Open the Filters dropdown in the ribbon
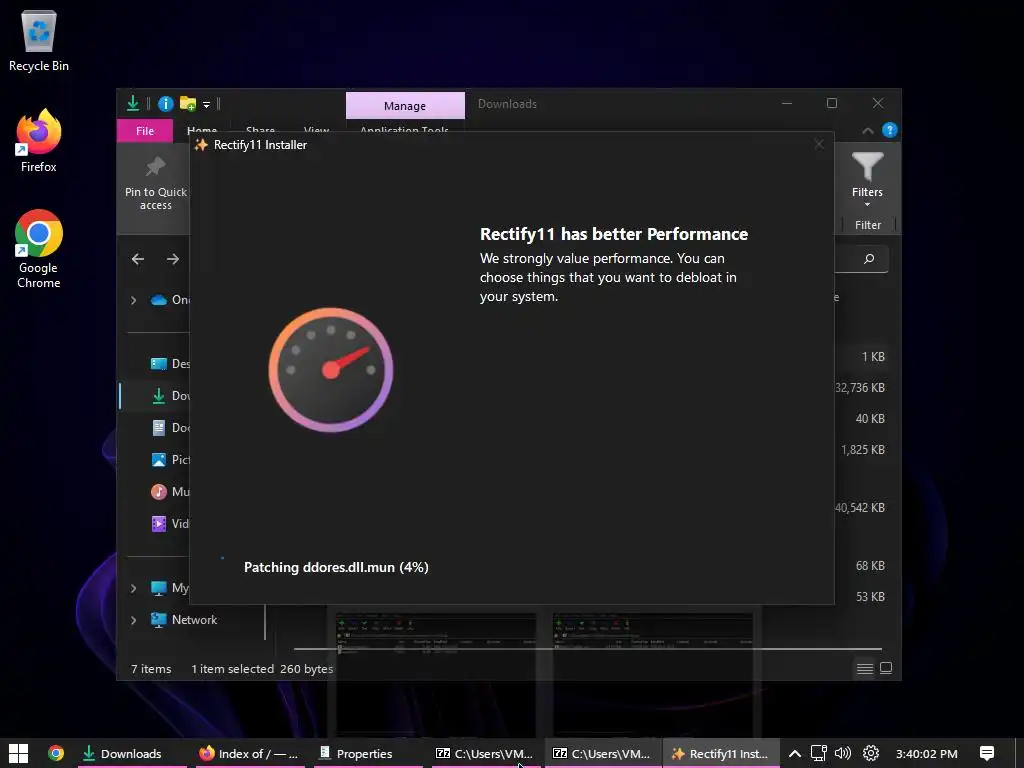This screenshot has width=1024, height=768. [x=867, y=178]
